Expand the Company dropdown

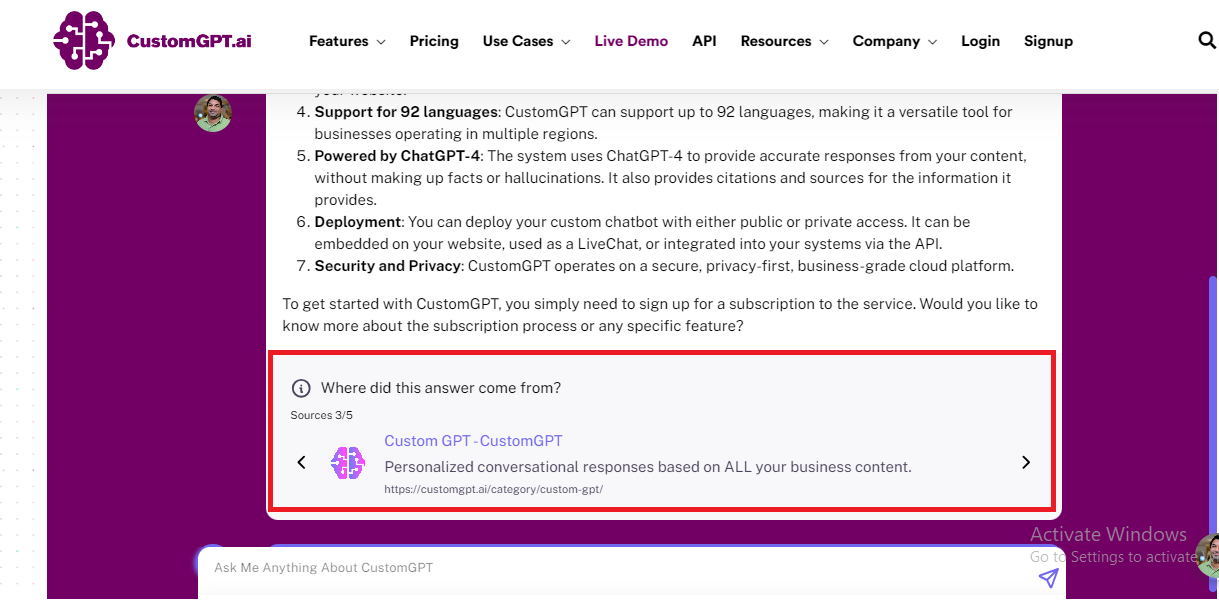click(x=894, y=41)
